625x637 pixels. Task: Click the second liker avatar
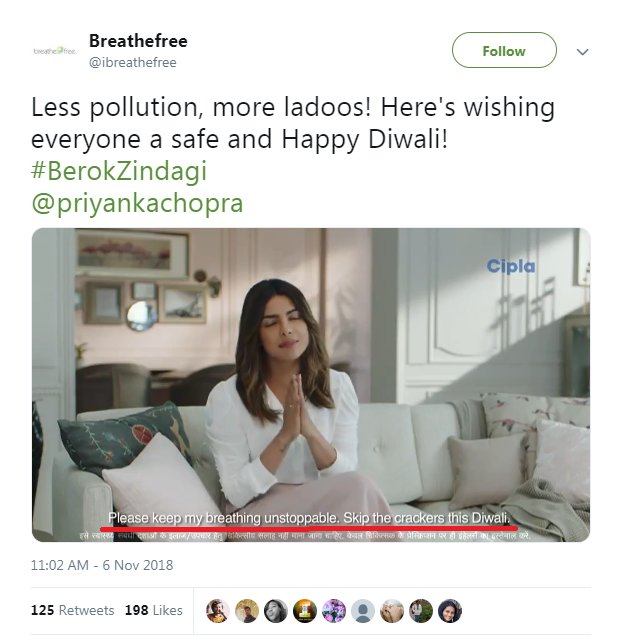pyautogui.click(x=247, y=611)
